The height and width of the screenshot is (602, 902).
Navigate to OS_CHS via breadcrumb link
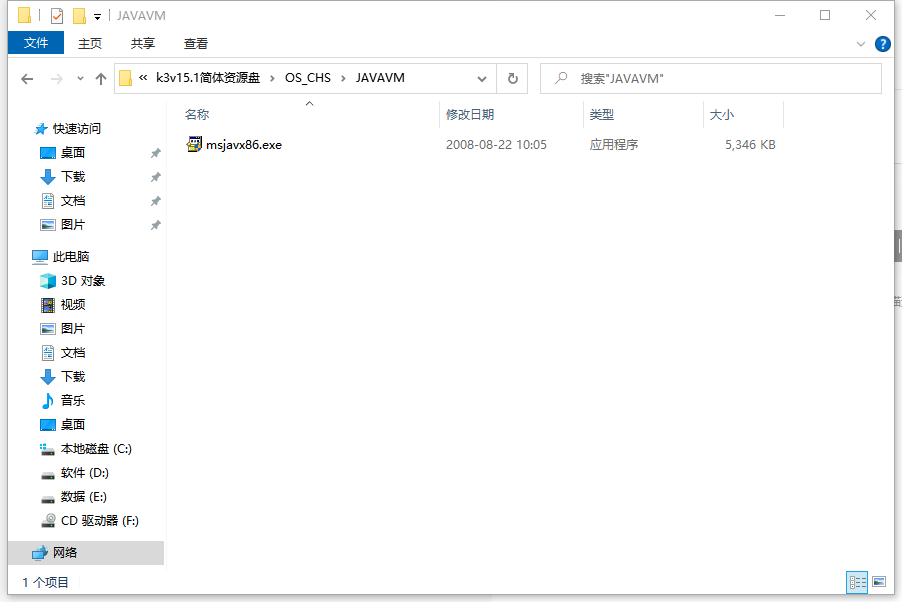point(308,77)
